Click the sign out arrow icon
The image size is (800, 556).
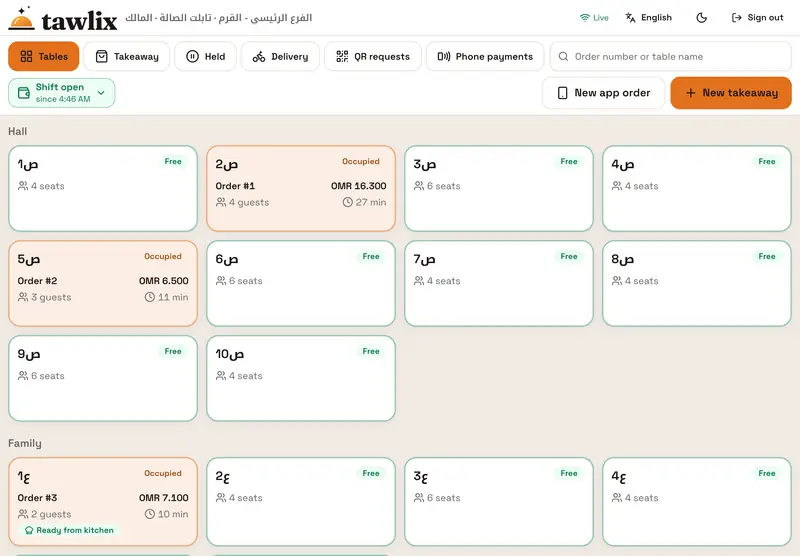click(736, 17)
